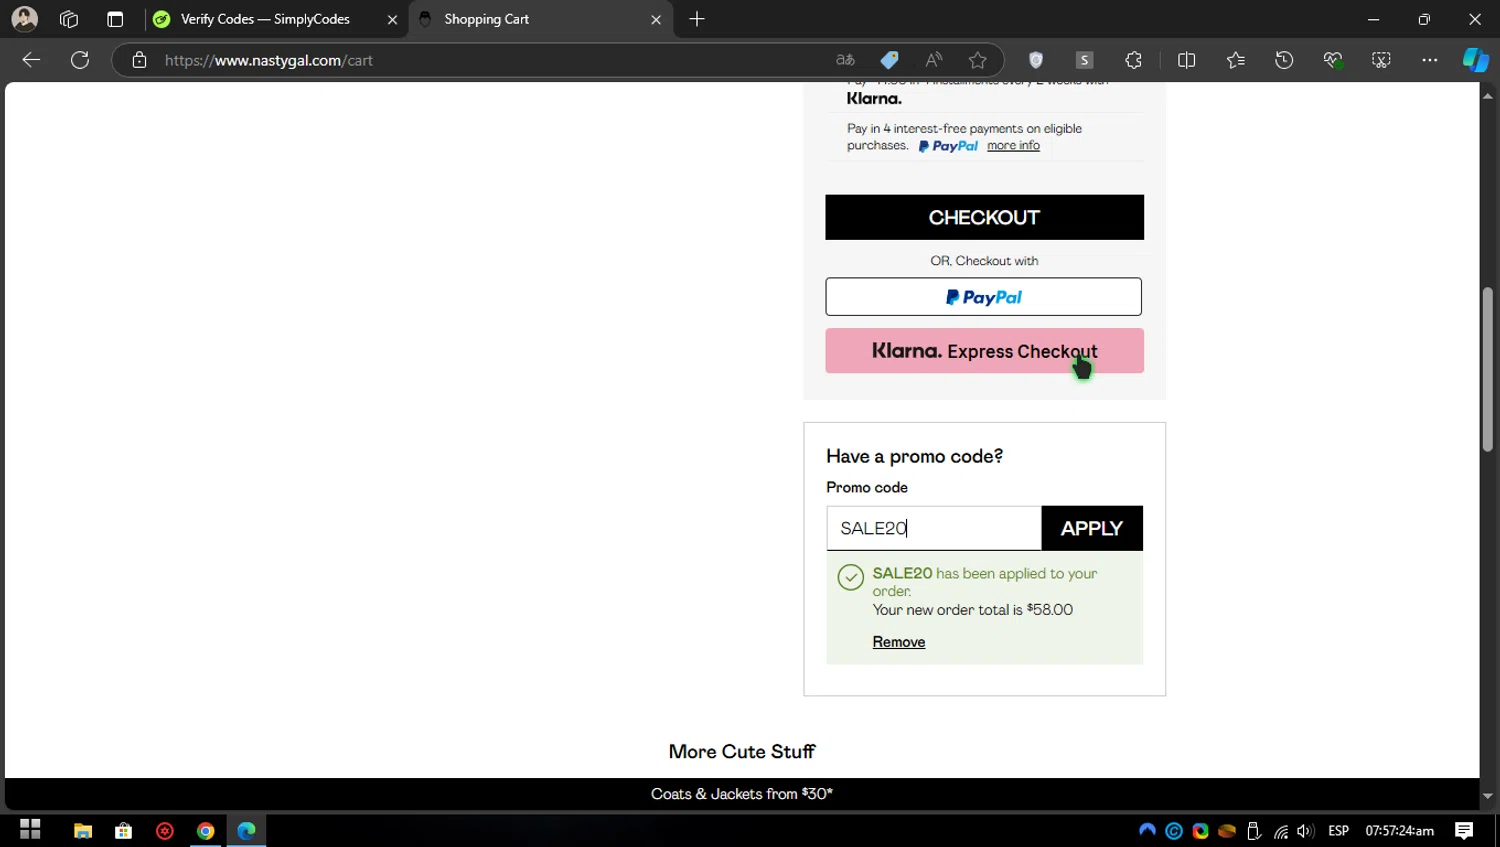1500x847 pixels.
Task: Open the network status tray icon
Action: point(1281,831)
